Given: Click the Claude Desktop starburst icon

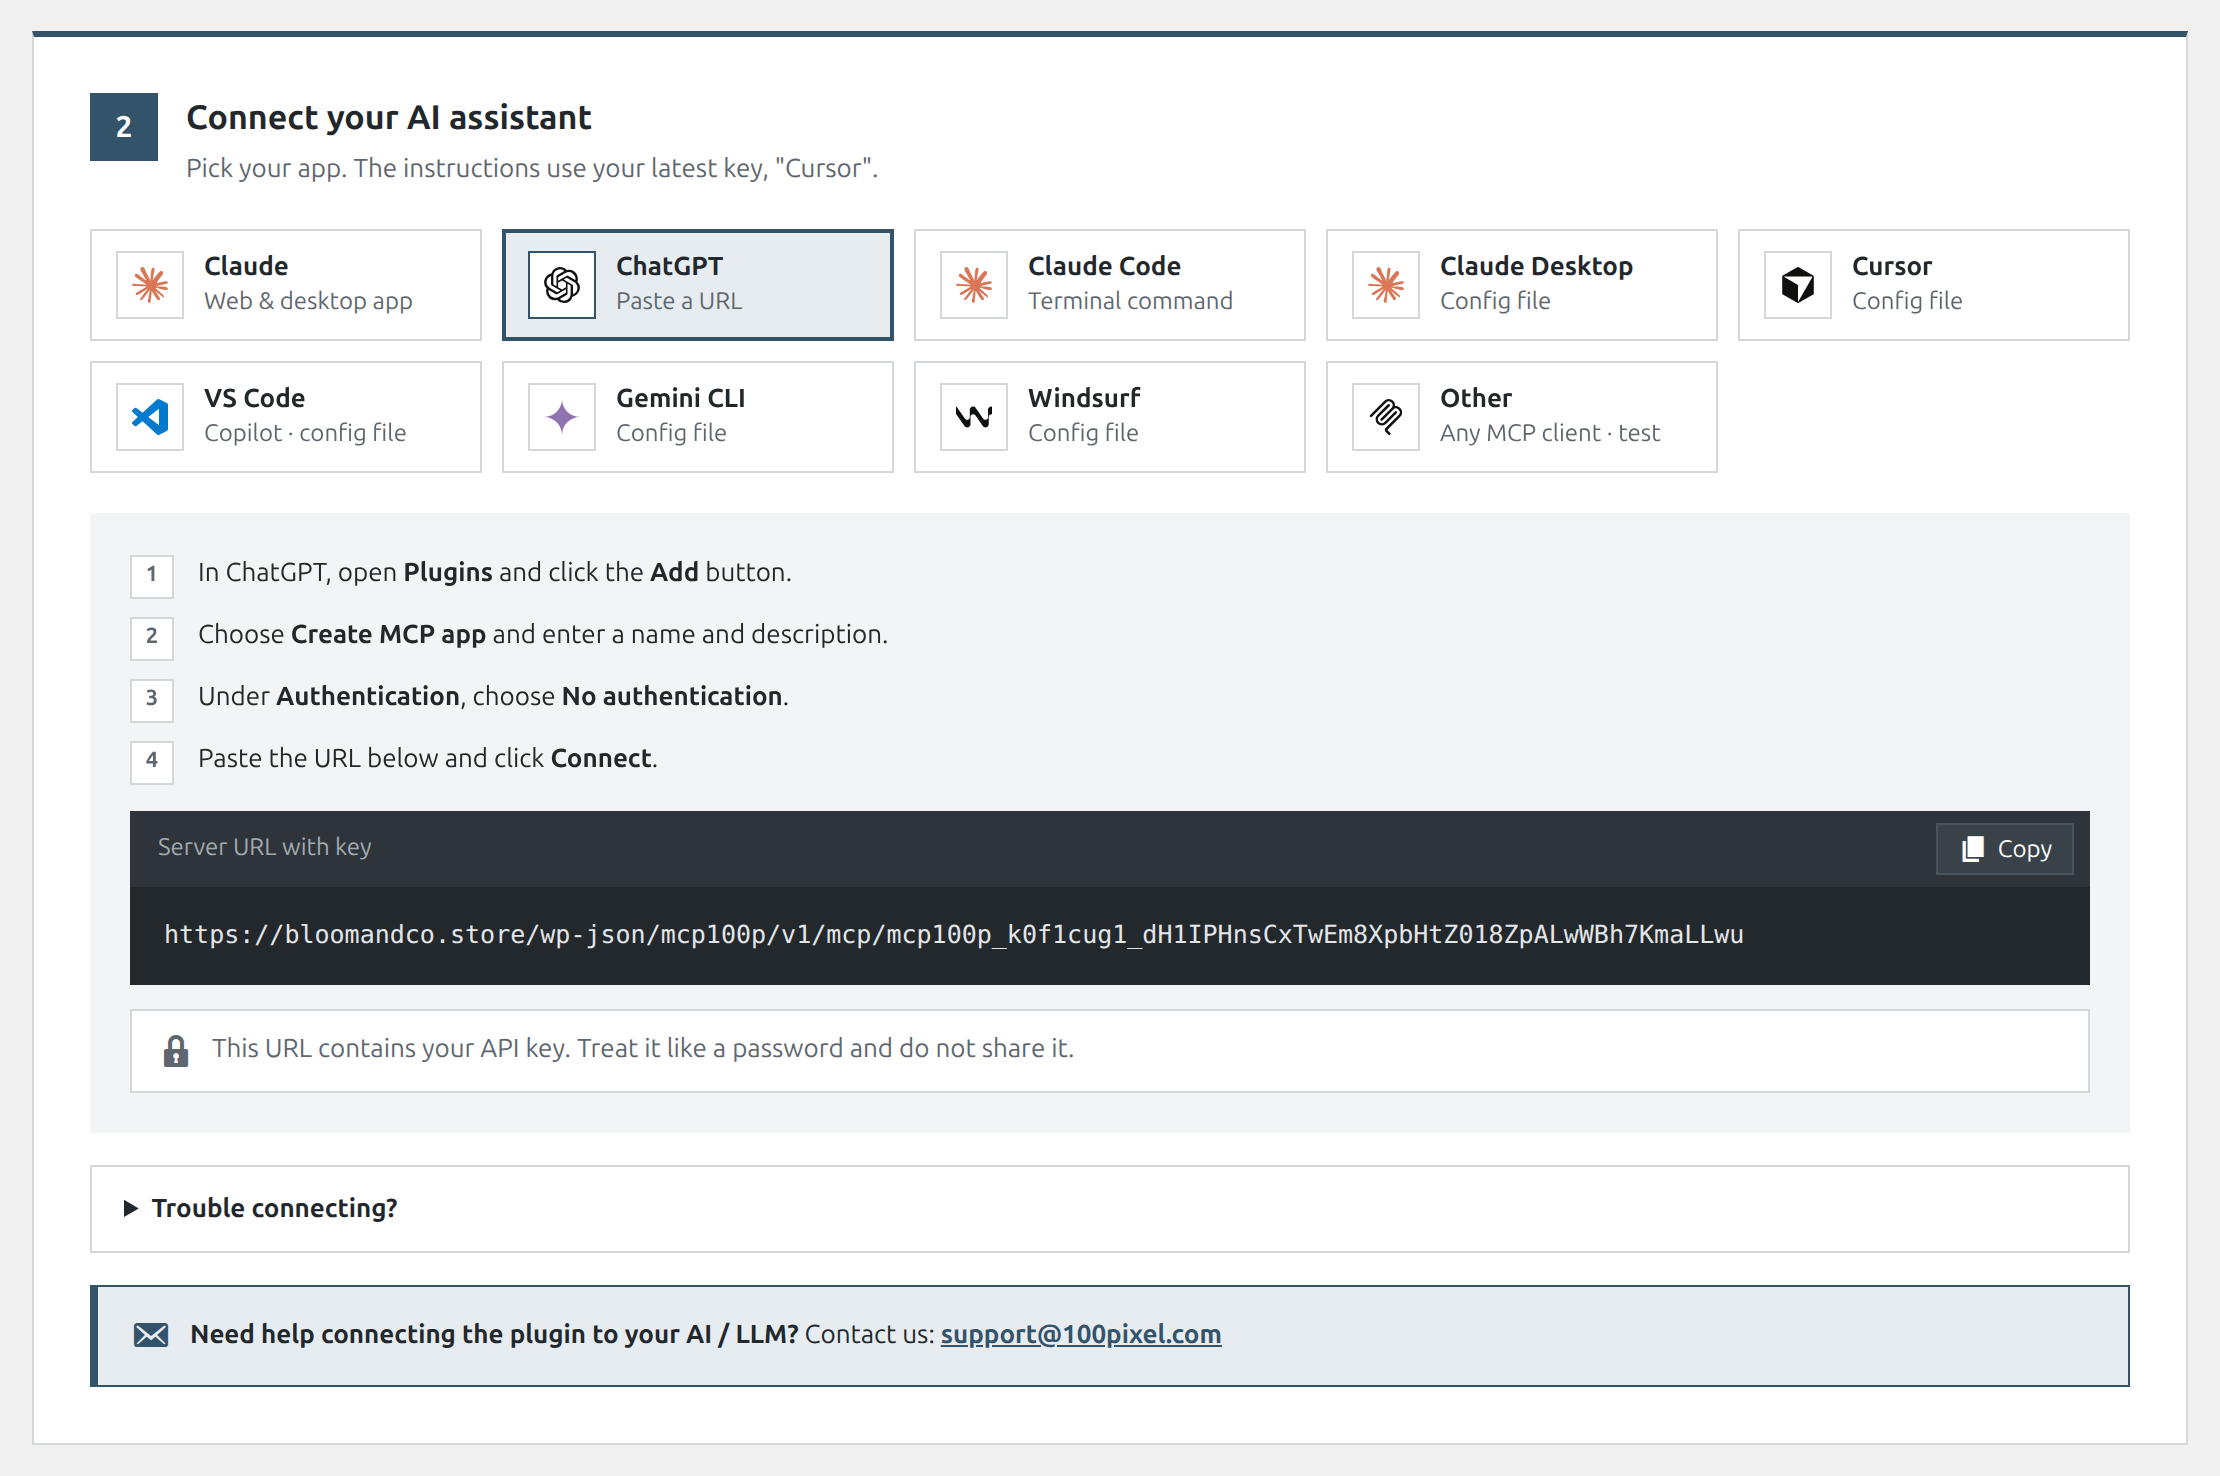Looking at the screenshot, I should (1386, 285).
